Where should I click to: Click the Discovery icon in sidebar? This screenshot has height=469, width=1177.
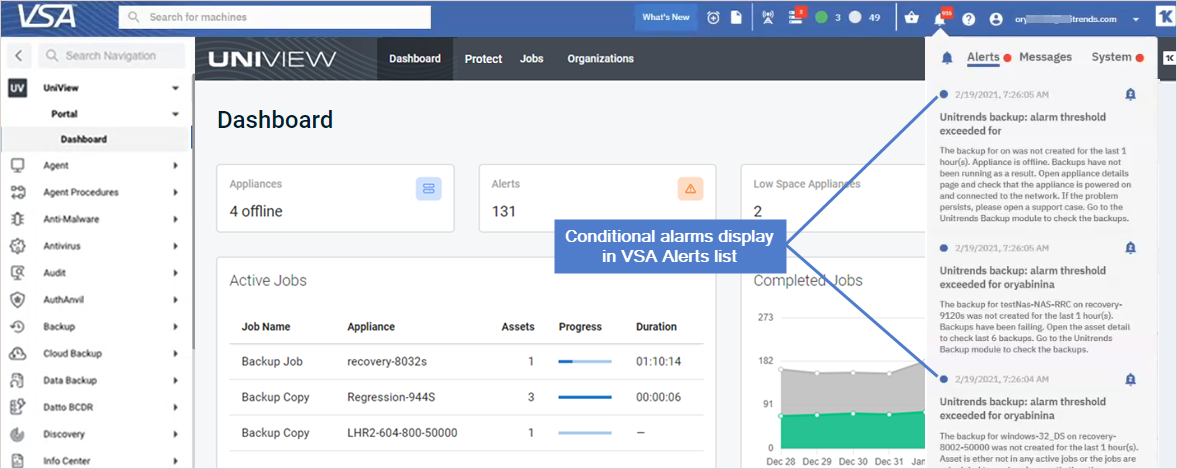(18, 434)
